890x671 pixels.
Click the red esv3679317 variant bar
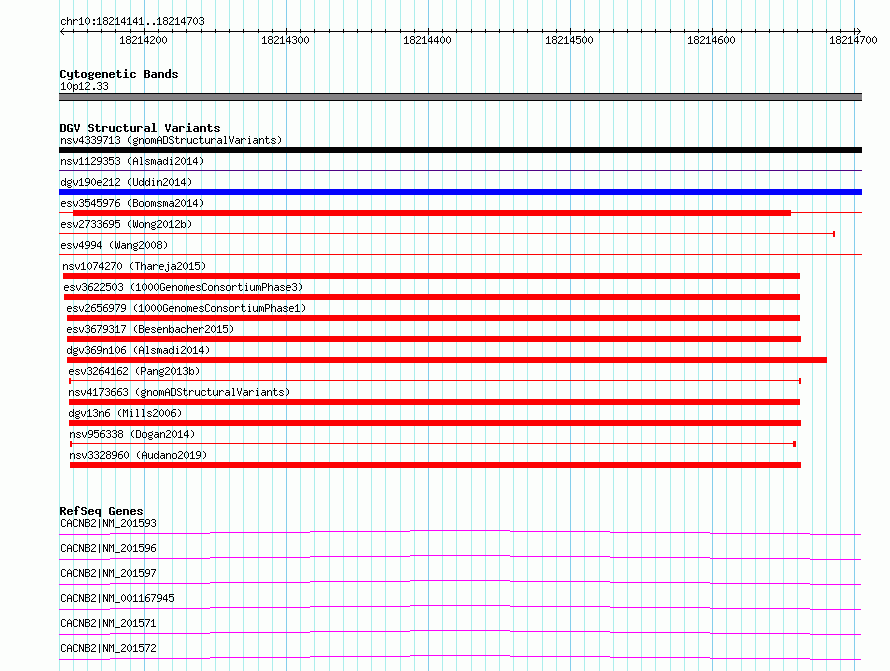click(x=434, y=339)
